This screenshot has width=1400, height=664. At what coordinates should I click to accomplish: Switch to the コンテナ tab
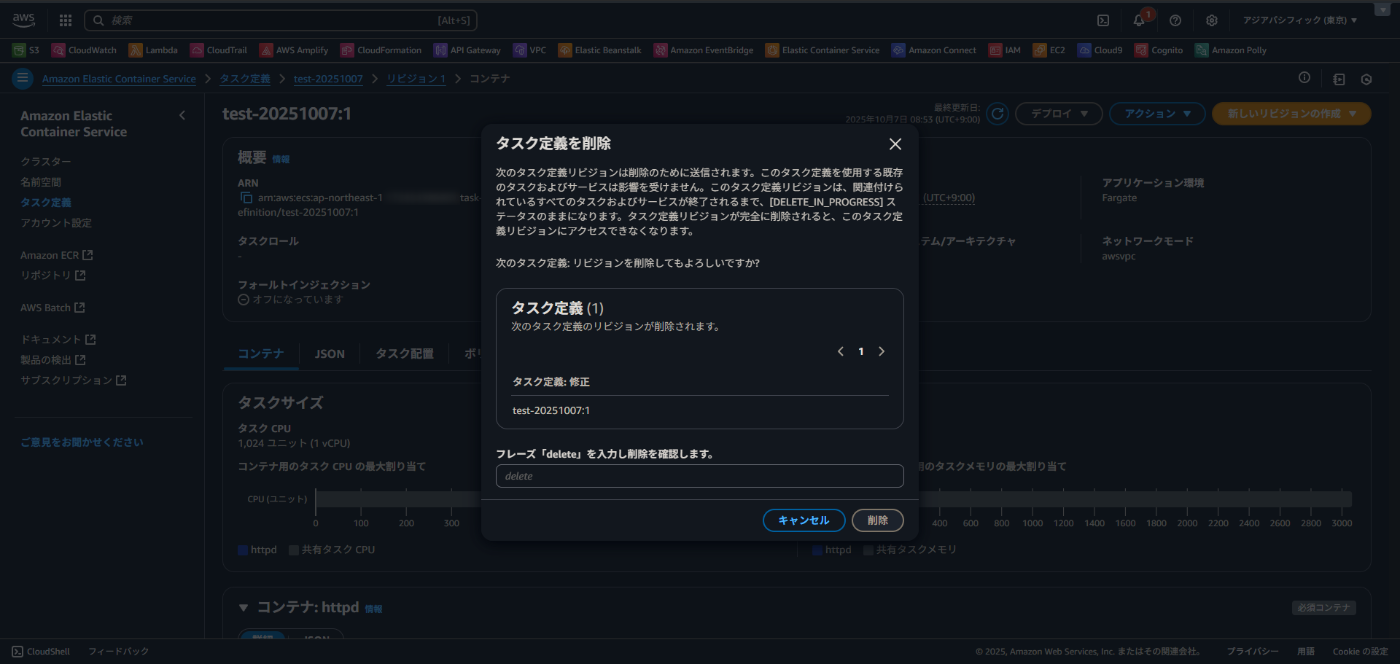coord(261,354)
